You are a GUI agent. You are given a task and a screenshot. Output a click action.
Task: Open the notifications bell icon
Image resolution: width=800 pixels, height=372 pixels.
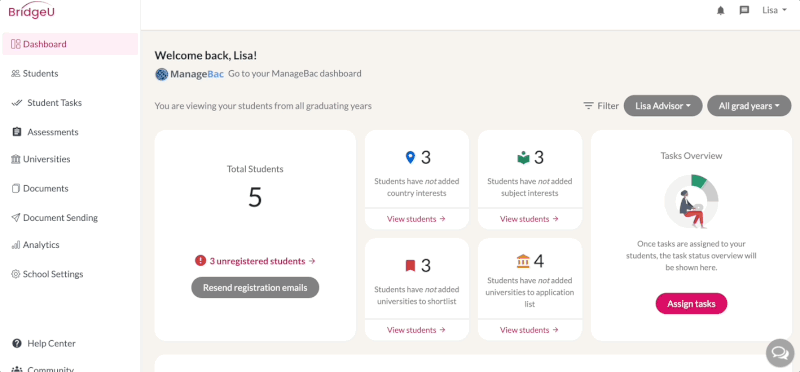pyautogui.click(x=720, y=11)
